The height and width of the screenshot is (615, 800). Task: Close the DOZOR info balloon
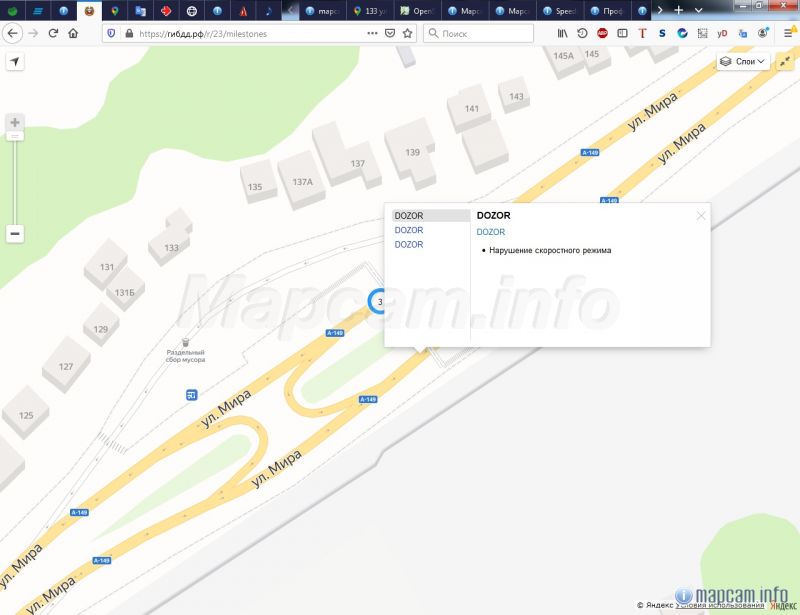click(701, 215)
